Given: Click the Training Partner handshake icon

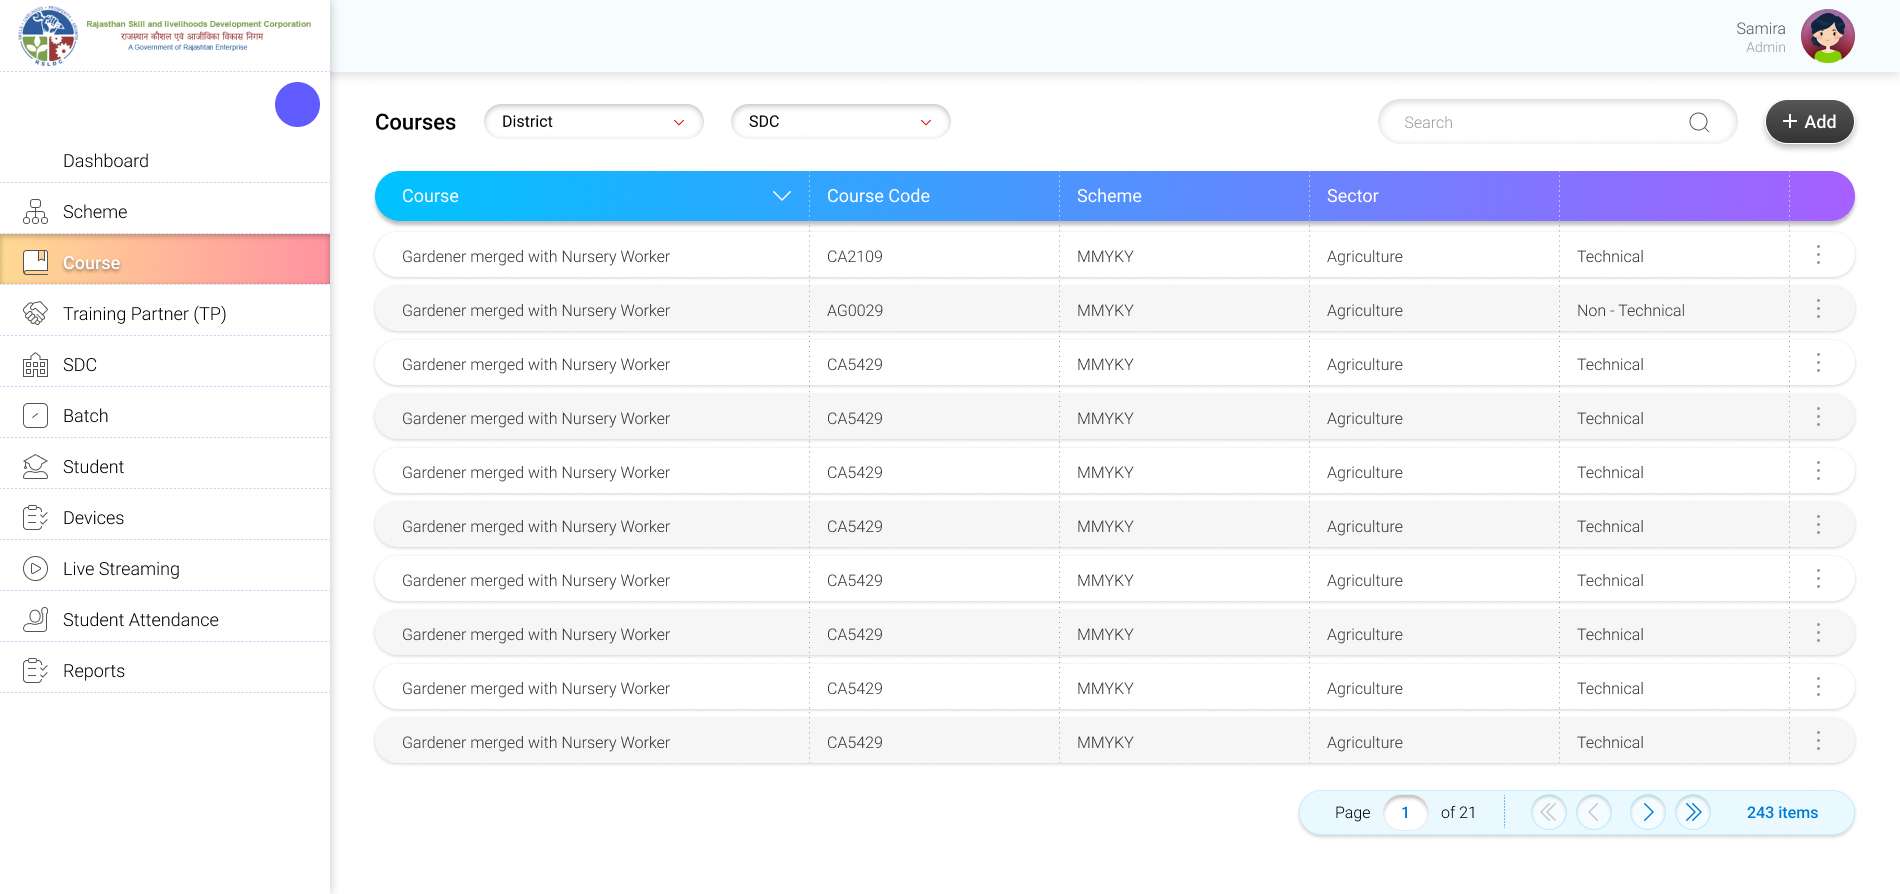Looking at the screenshot, I should [35, 313].
